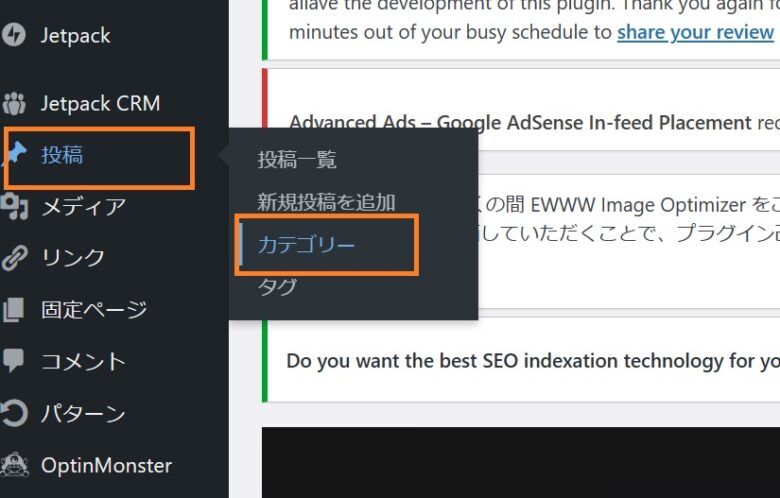The width and height of the screenshot is (780, 498).
Task: Select the リンク menu label
Action: click(73, 258)
